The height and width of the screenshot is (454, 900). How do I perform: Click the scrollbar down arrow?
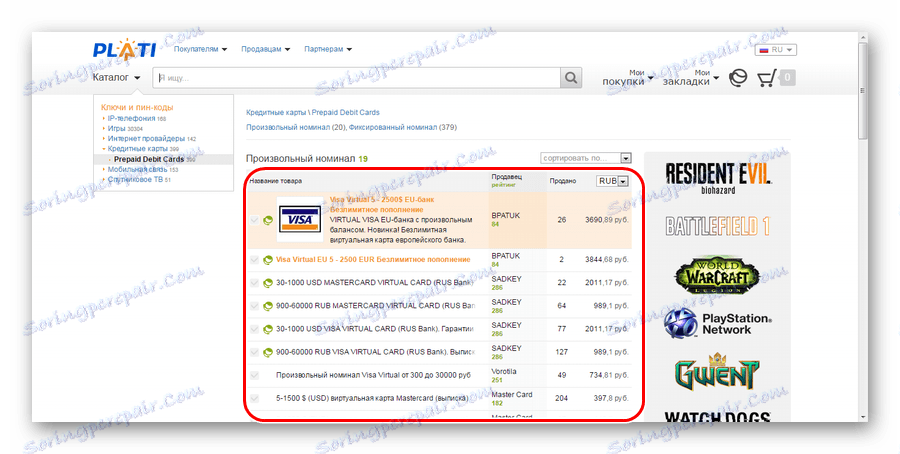(863, 417)
